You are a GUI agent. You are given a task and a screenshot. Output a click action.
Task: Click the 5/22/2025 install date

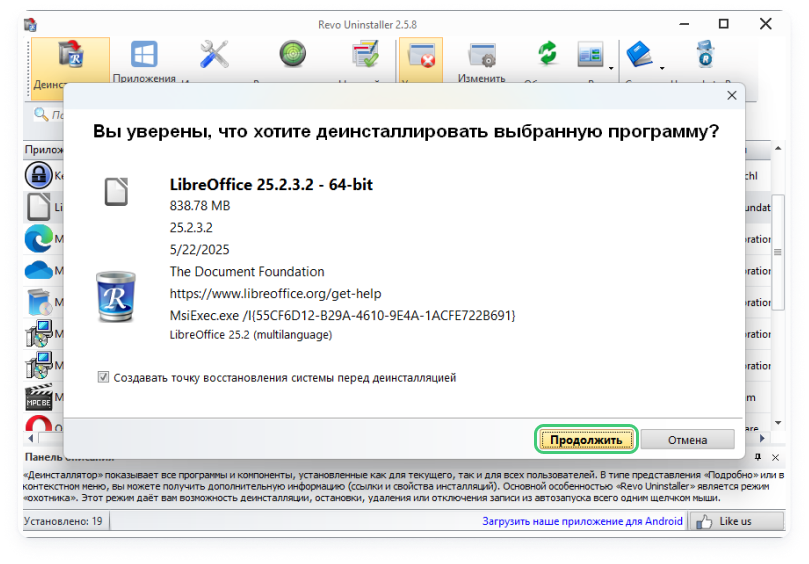click(199, 249)
